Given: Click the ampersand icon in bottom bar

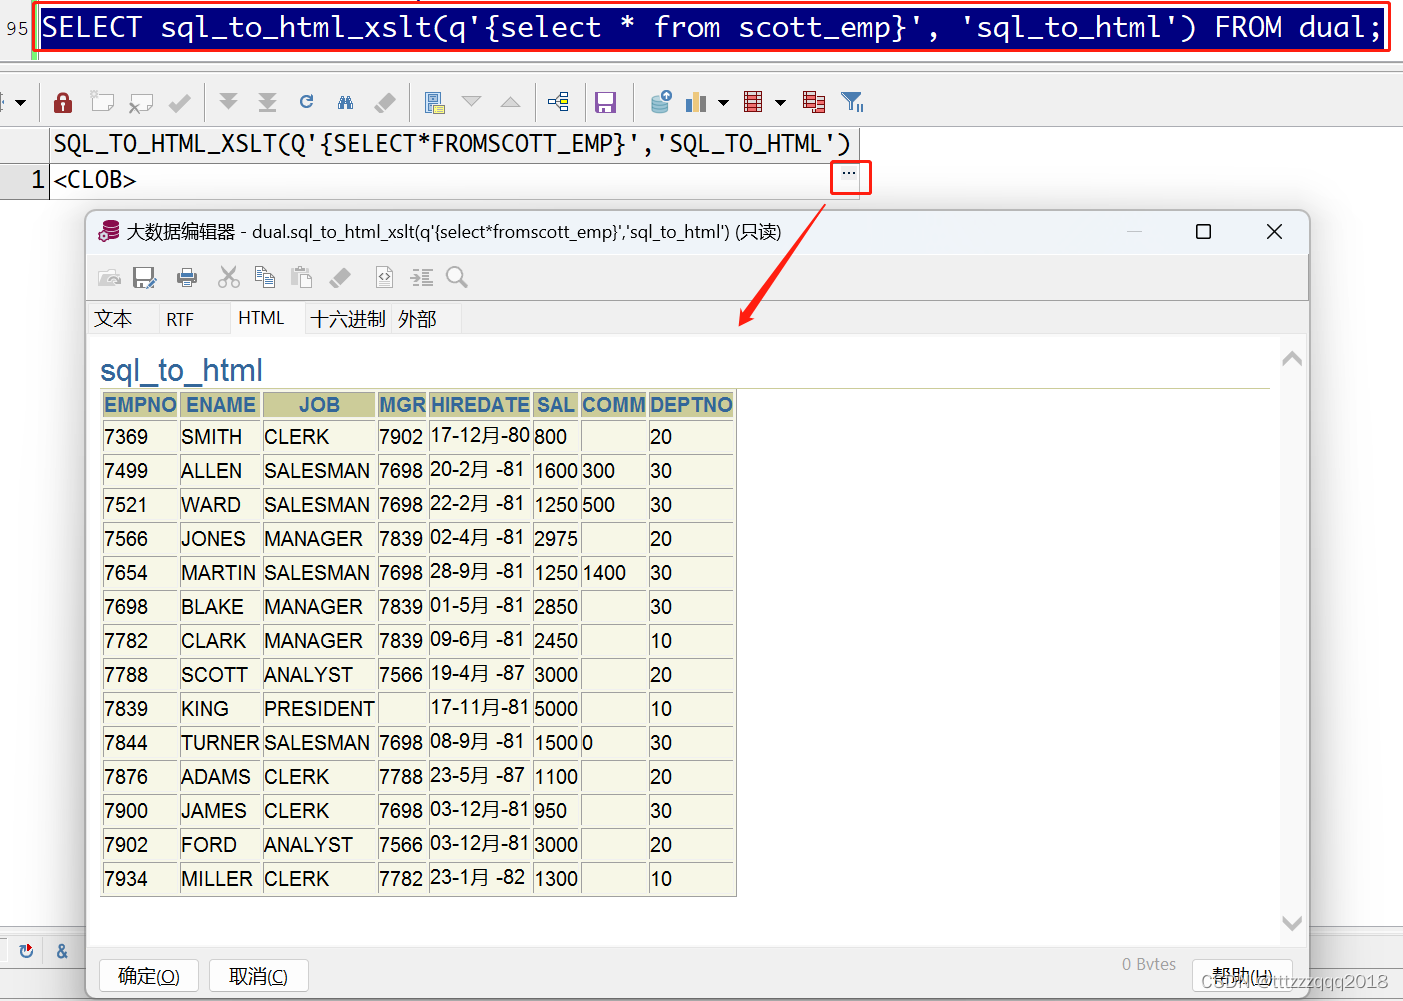Looking at the screenshot, I should [x=62, y=951].
